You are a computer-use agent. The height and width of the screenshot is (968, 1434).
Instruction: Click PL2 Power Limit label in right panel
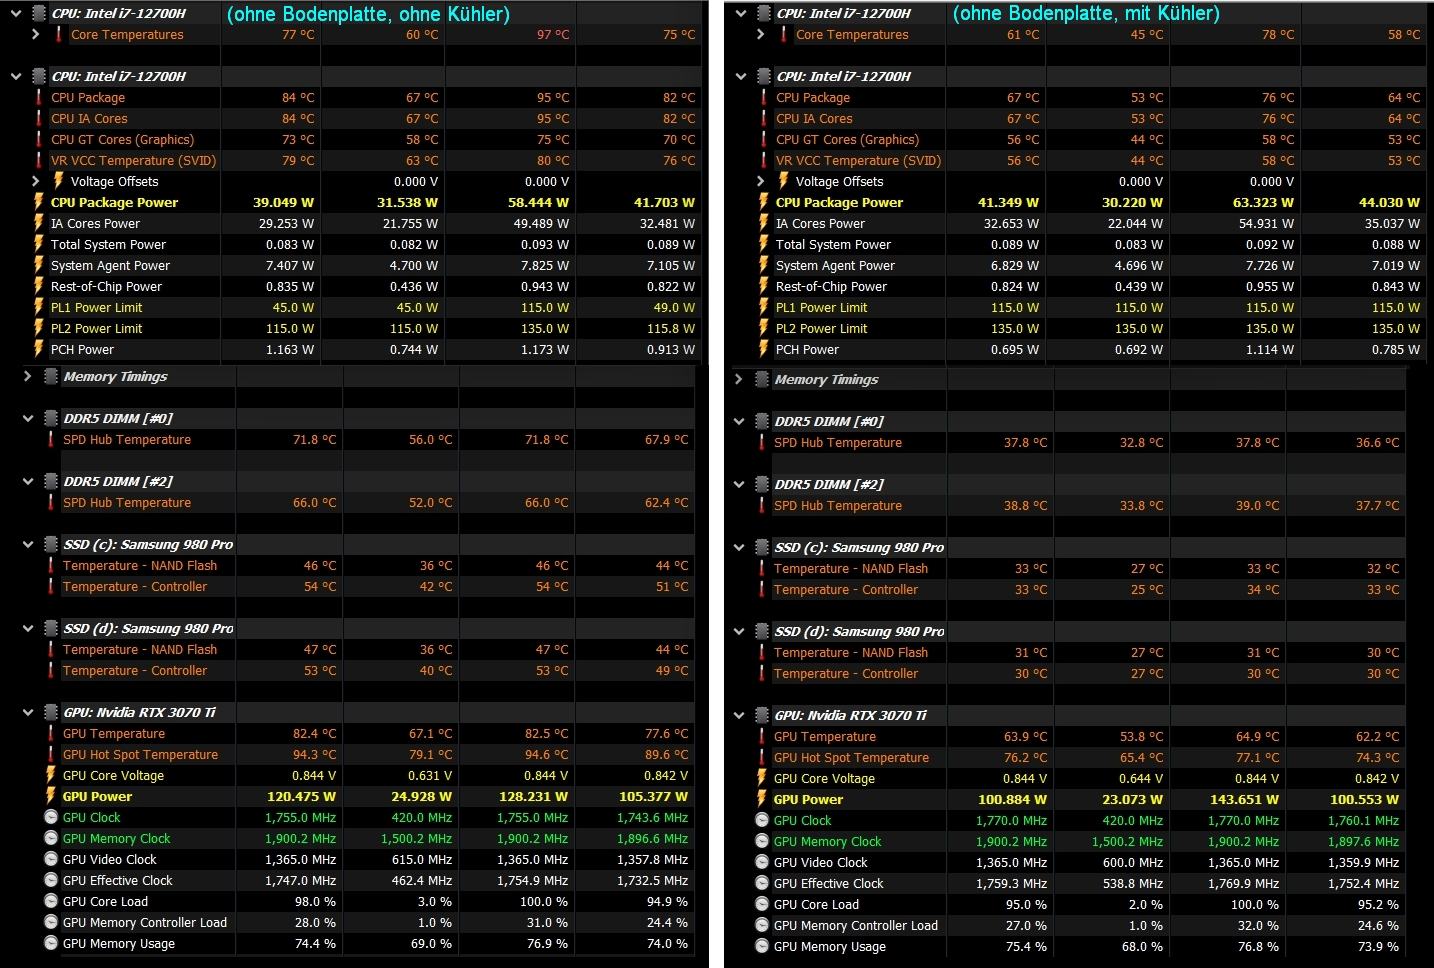click(822, 328)
